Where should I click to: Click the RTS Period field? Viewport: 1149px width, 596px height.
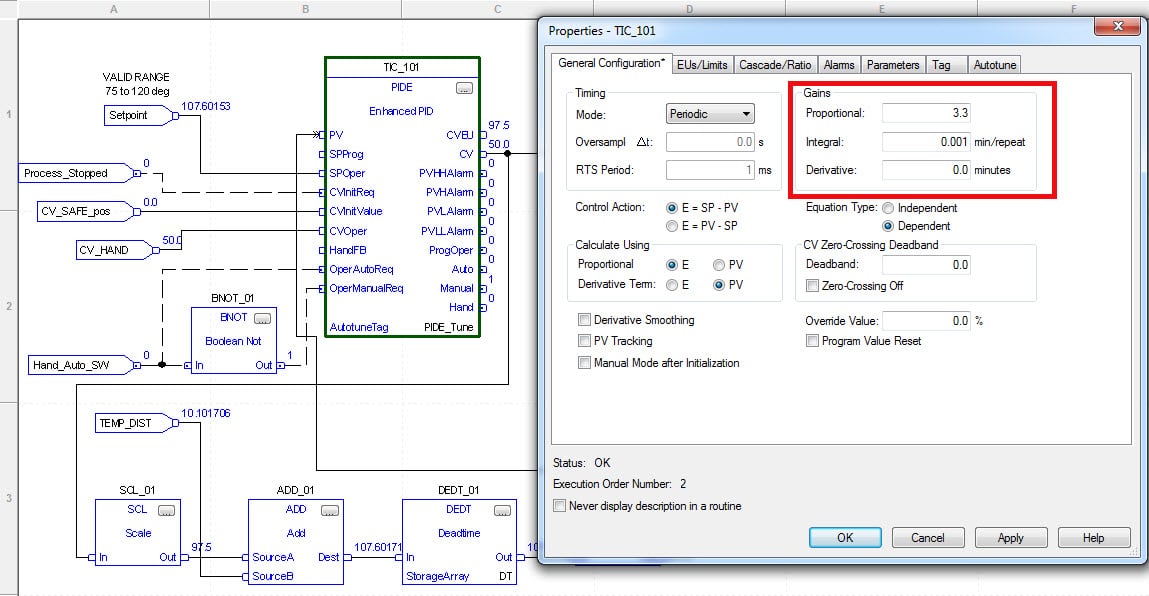[x=710, y=169]
